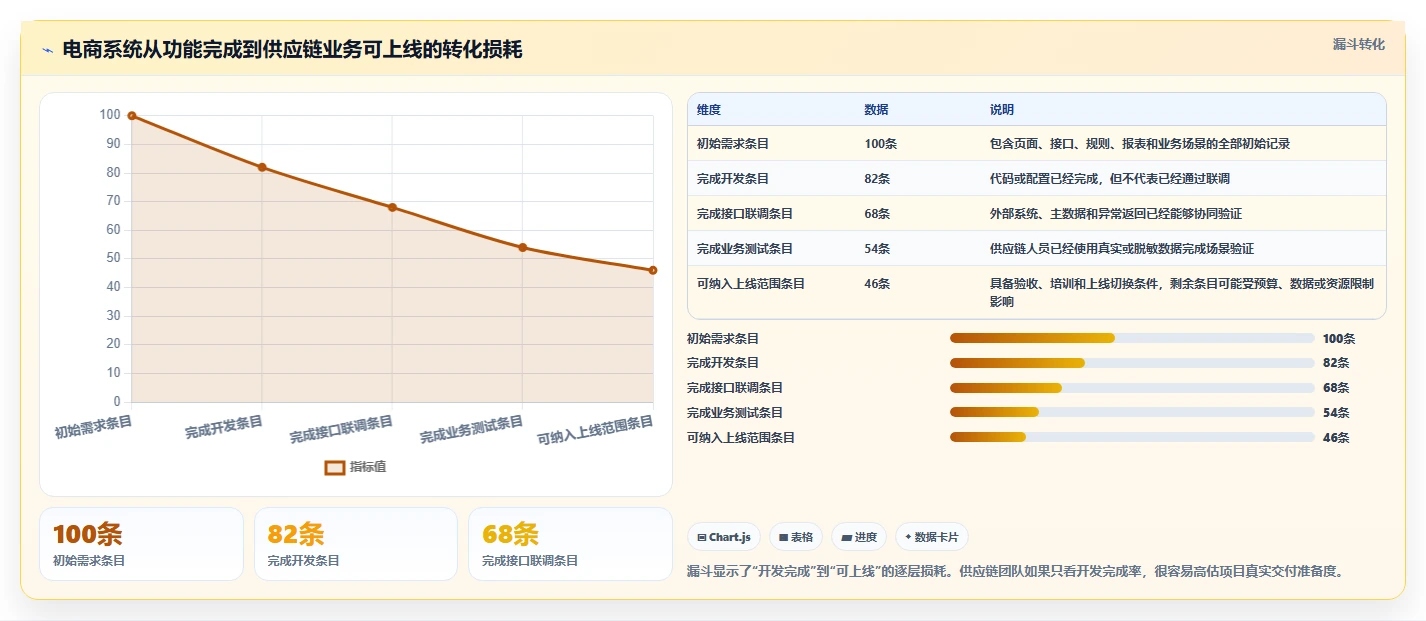Click the funnel icon before the title
The image size is (1426, 621).
[x=48, y=51]
